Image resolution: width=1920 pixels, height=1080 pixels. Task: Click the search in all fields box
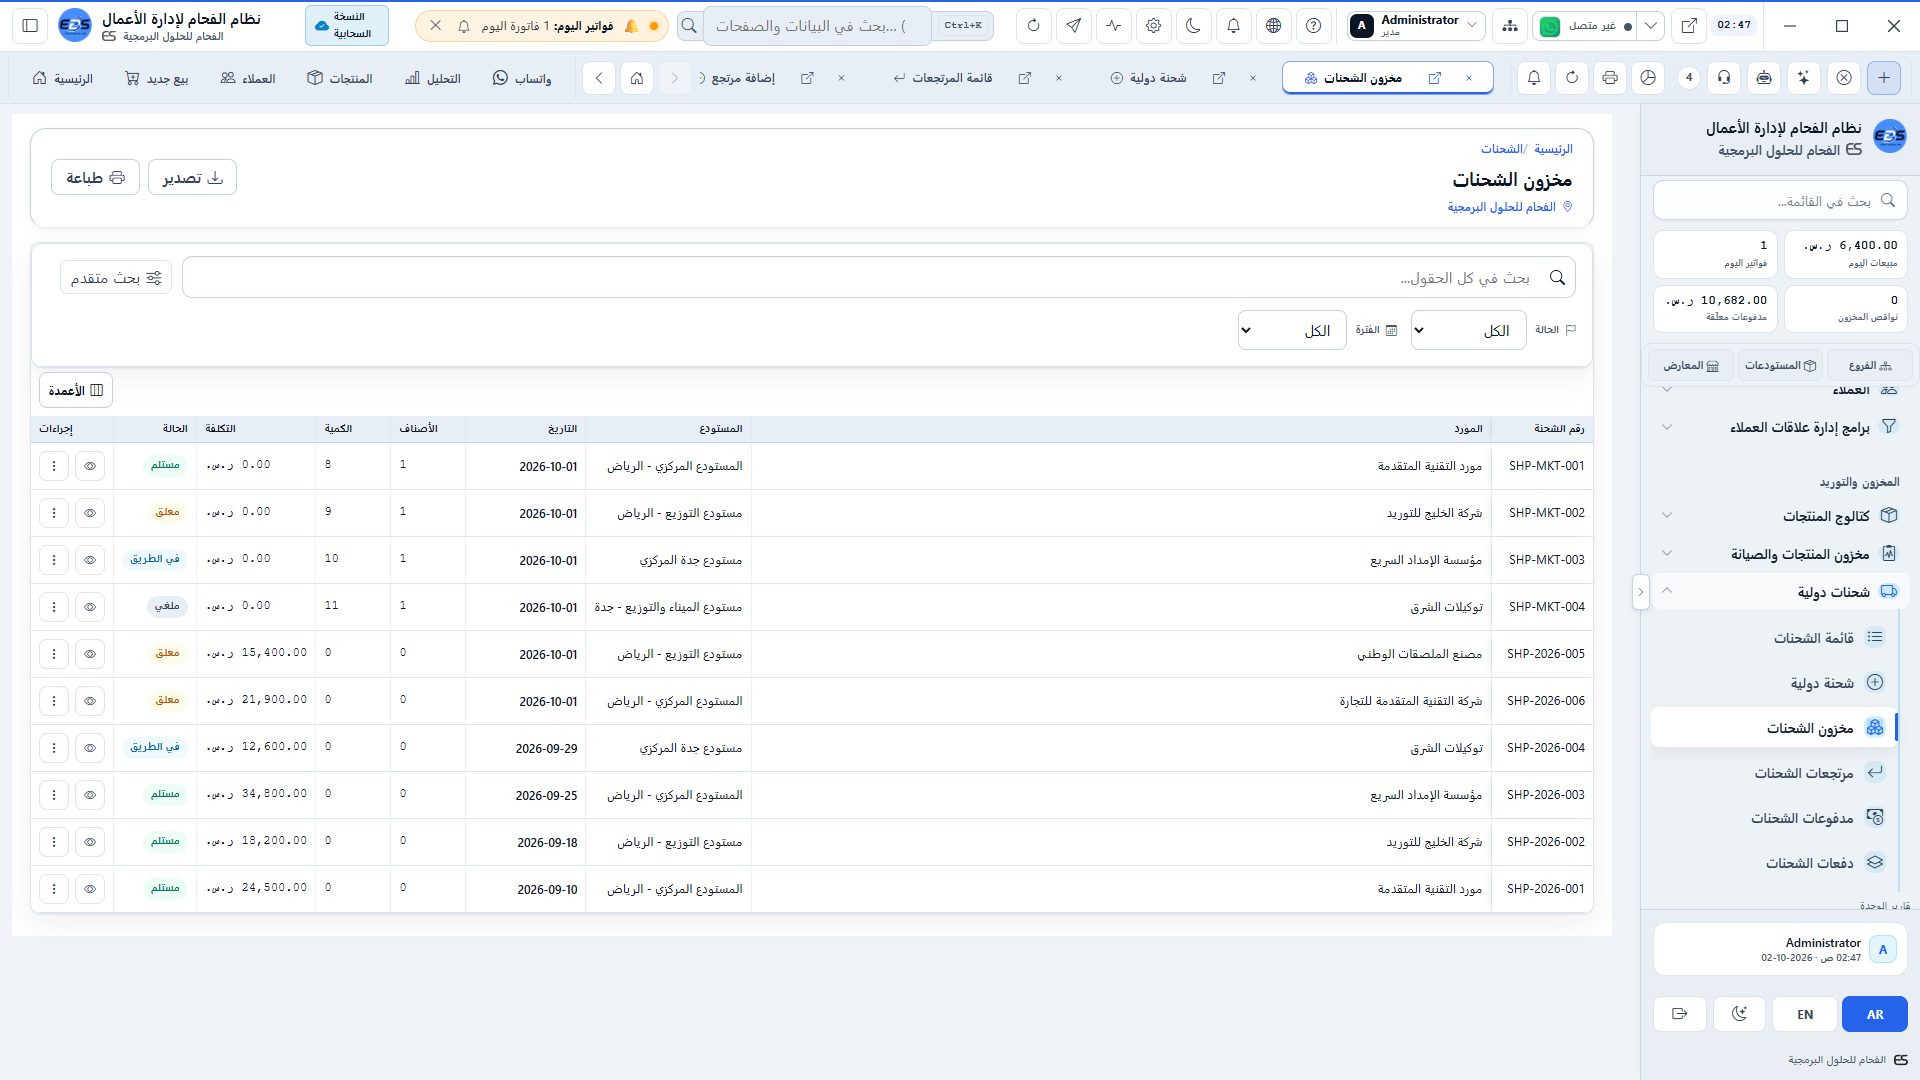[879, 278]
